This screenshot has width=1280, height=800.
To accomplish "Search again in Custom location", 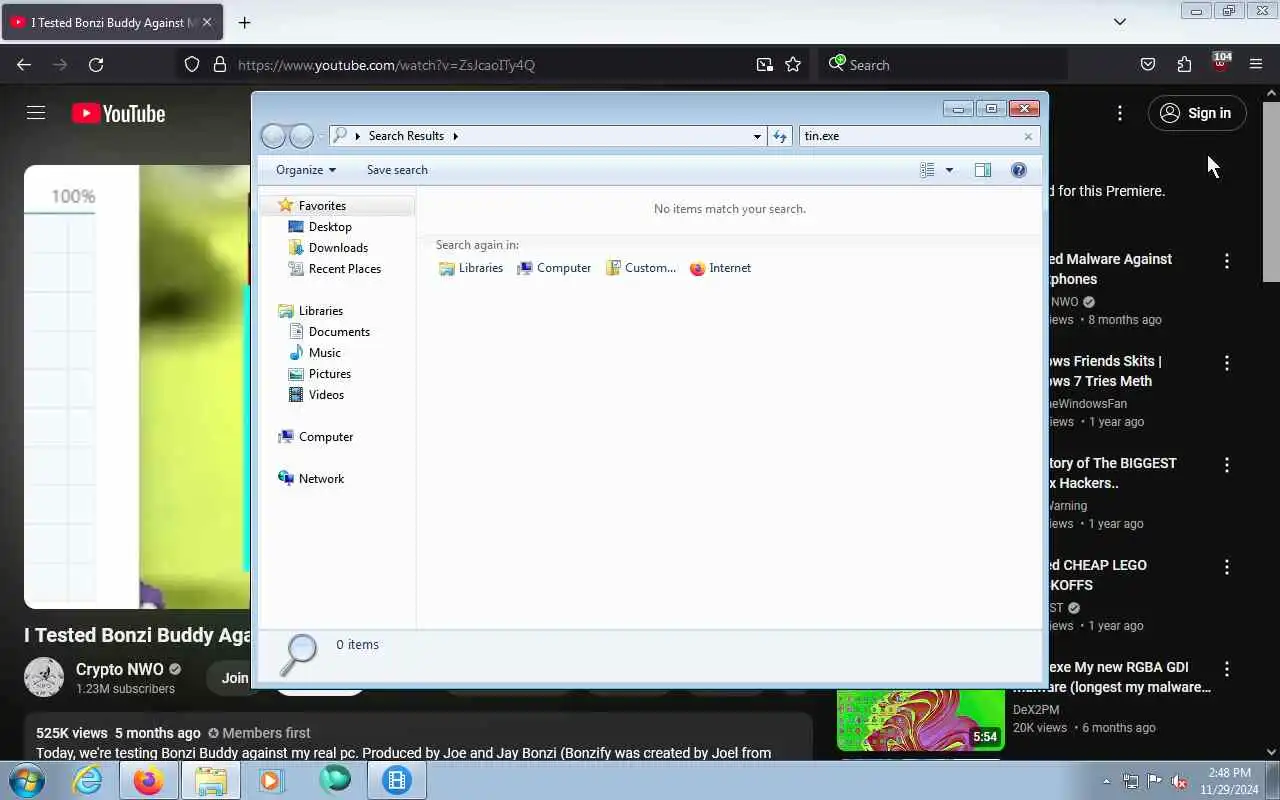I will point(641,268).
